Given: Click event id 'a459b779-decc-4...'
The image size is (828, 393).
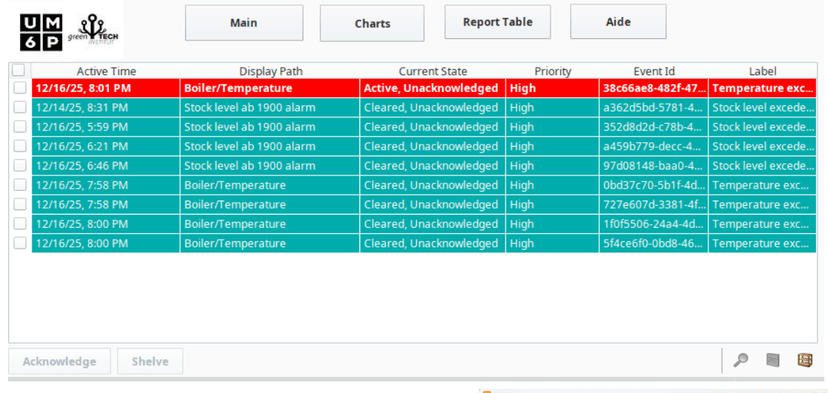Looking at the screenshot, I should click(654, 146).
